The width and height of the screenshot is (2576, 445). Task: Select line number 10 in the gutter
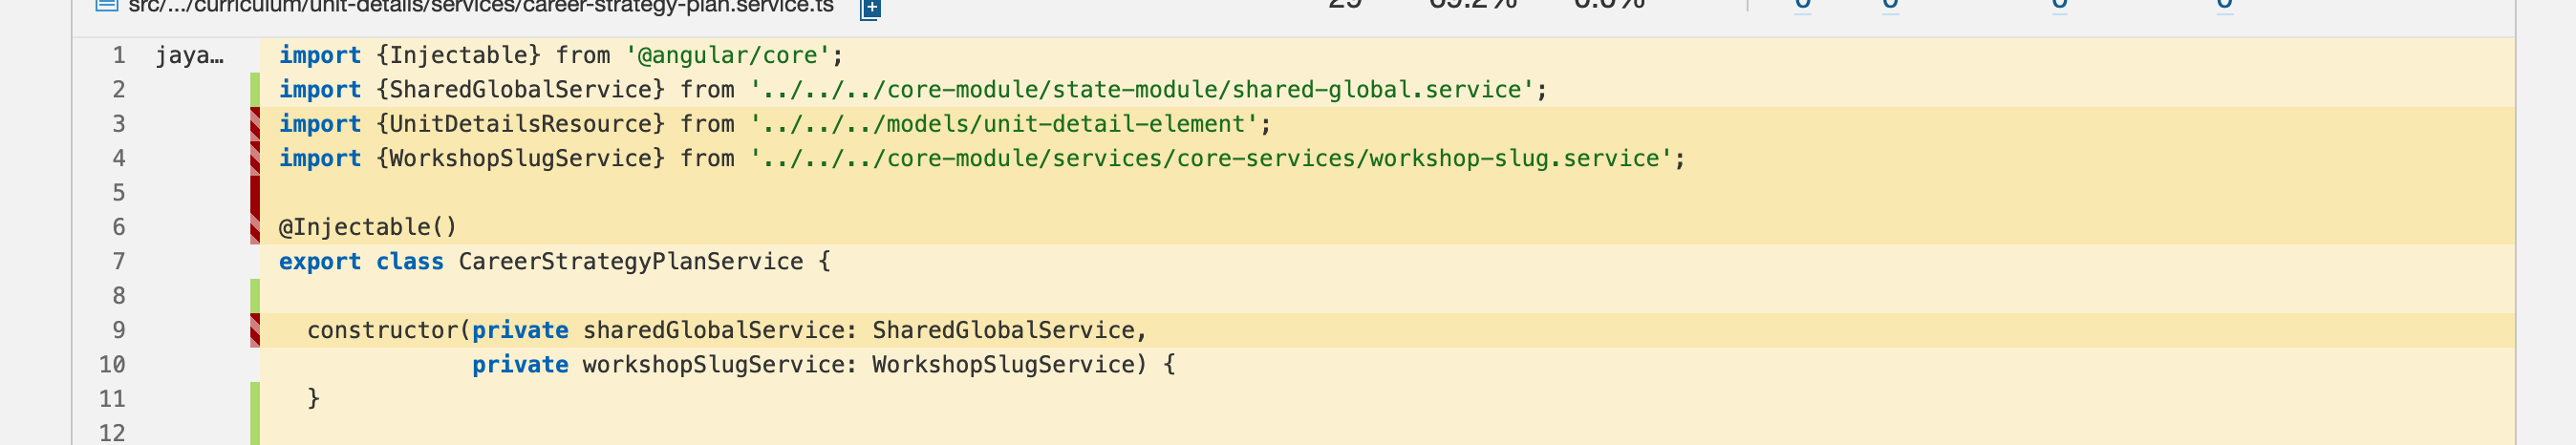point(112,365)
